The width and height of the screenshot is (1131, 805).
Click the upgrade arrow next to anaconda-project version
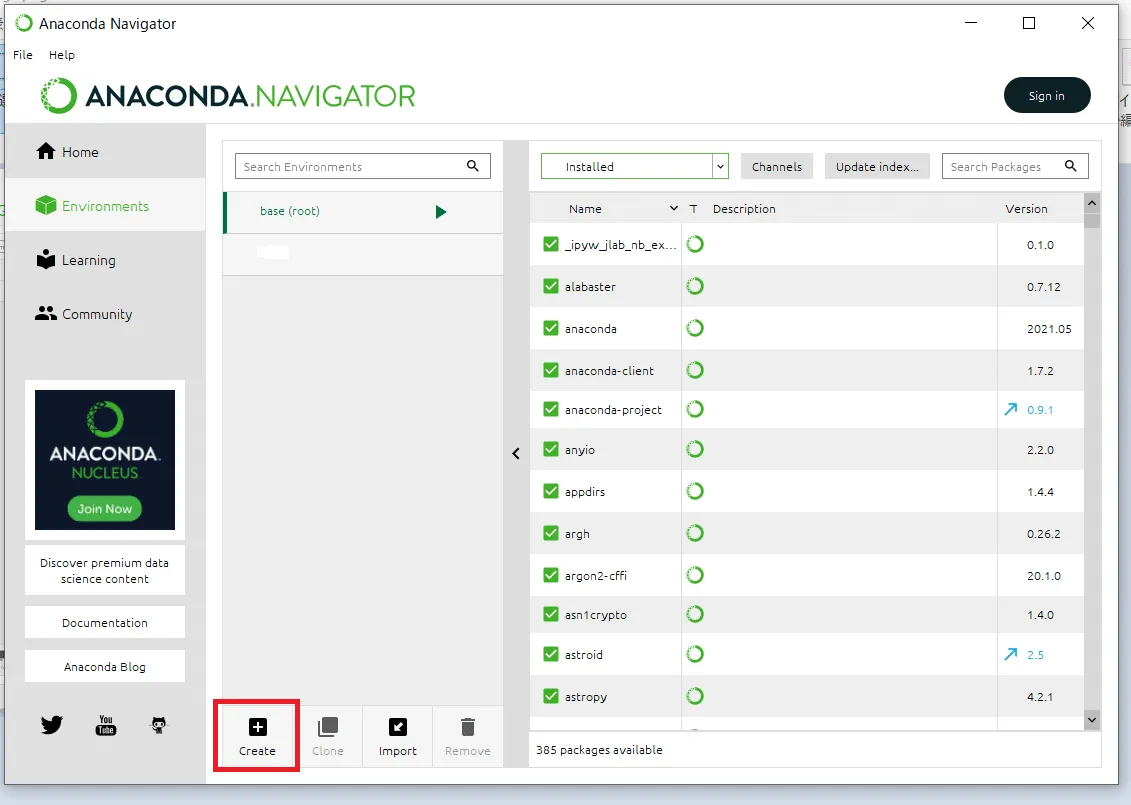[1011, 410]
